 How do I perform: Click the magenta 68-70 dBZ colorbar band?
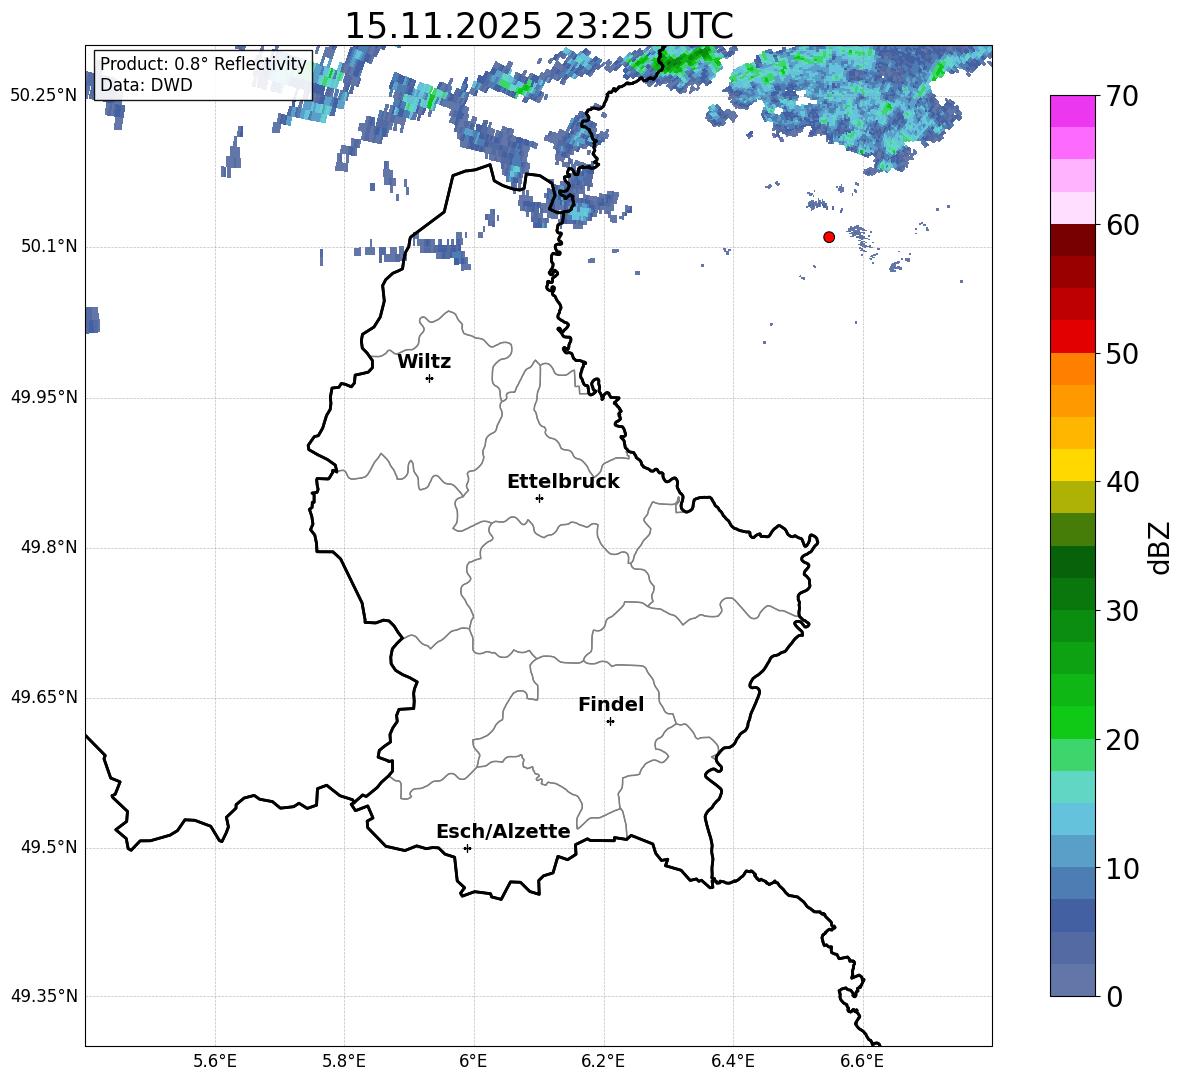[1072, 111]
